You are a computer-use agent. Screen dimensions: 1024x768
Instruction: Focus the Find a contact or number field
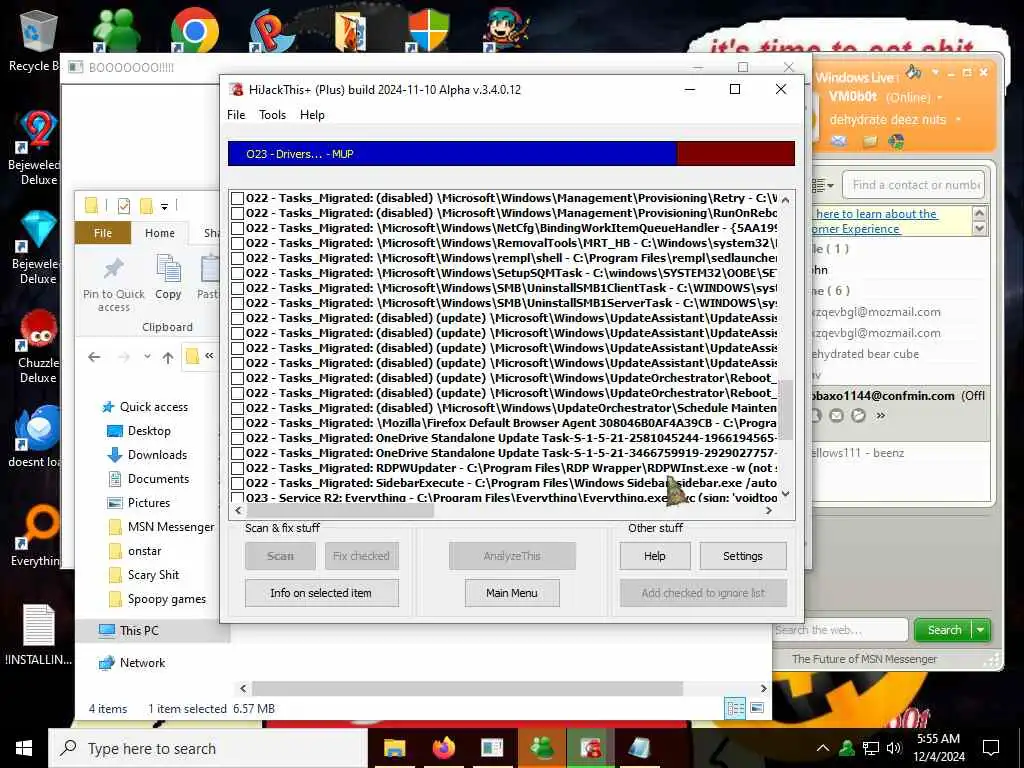(914, 185)
